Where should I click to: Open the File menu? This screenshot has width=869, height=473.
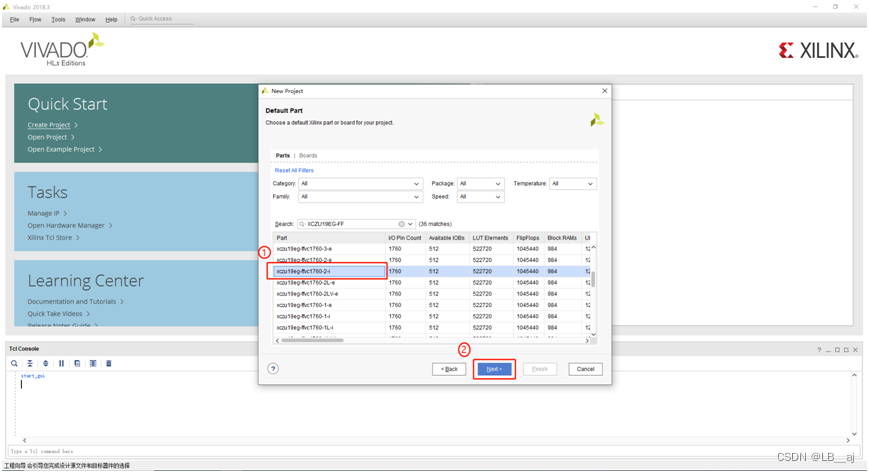[x=14, y=19]
